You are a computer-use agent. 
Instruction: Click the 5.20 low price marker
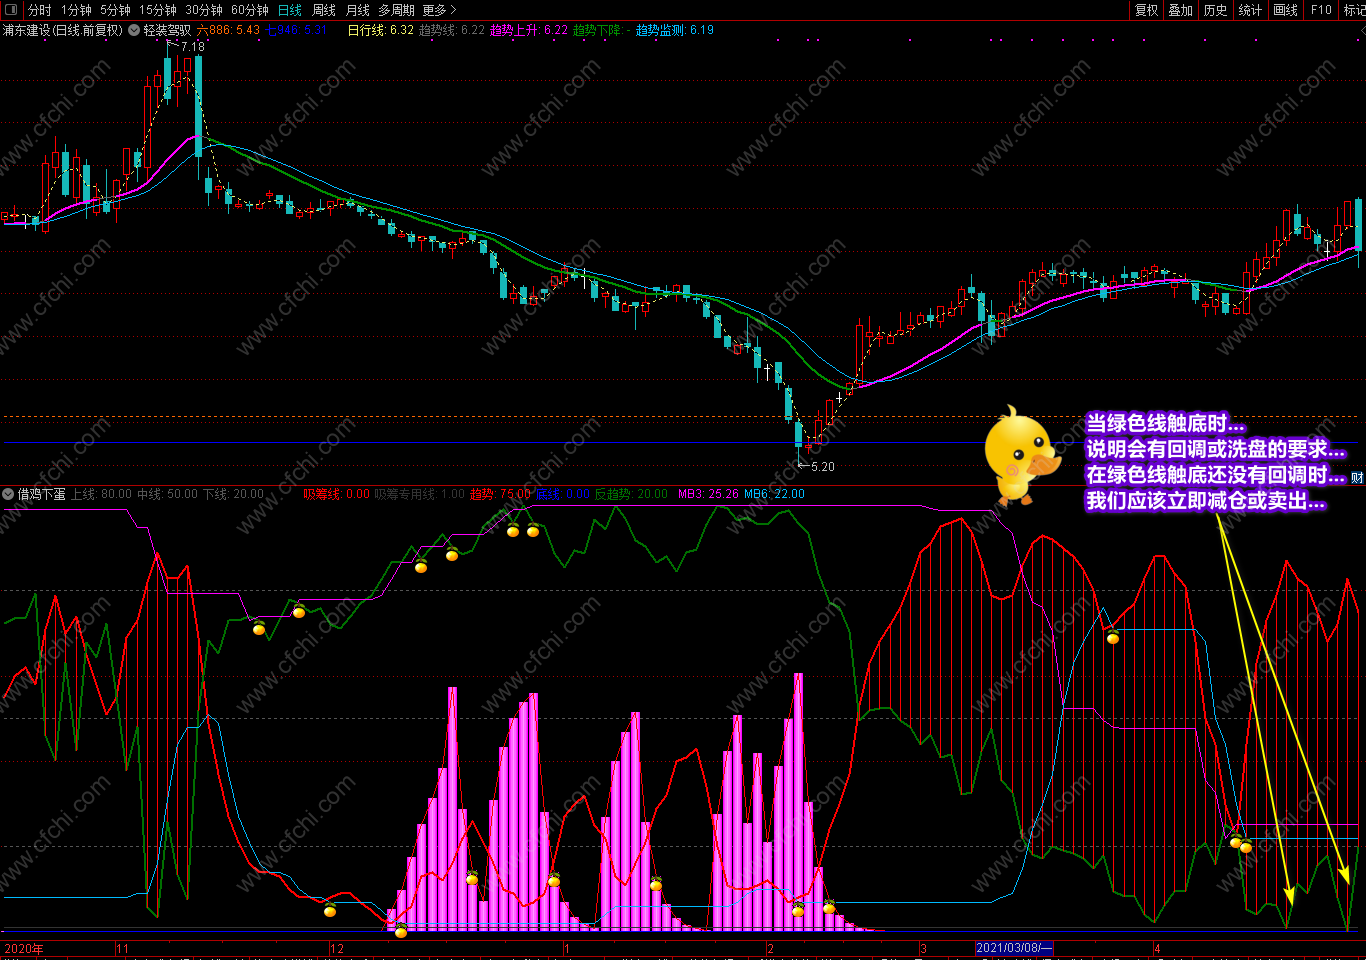click(822, 466)
